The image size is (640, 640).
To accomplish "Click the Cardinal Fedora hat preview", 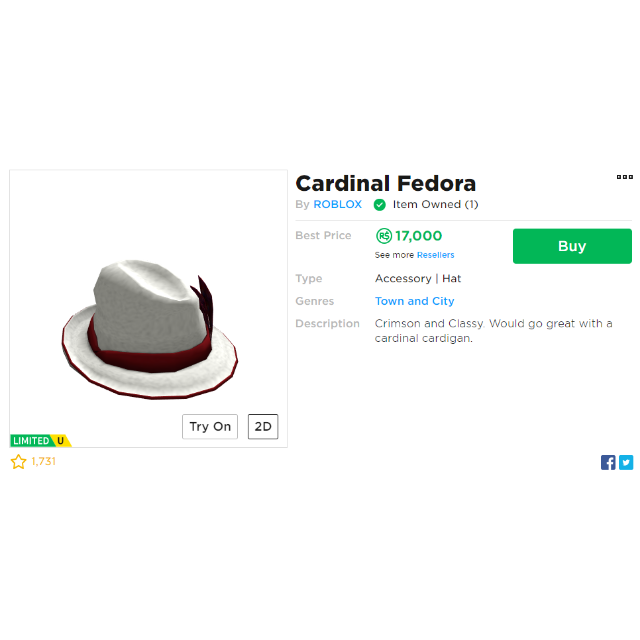I will (x=150, y=329).
